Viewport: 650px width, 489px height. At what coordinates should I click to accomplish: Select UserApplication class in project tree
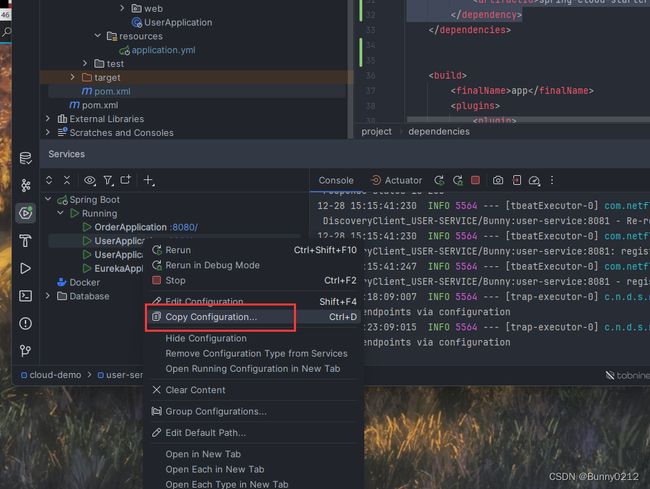tap(178, 22)
